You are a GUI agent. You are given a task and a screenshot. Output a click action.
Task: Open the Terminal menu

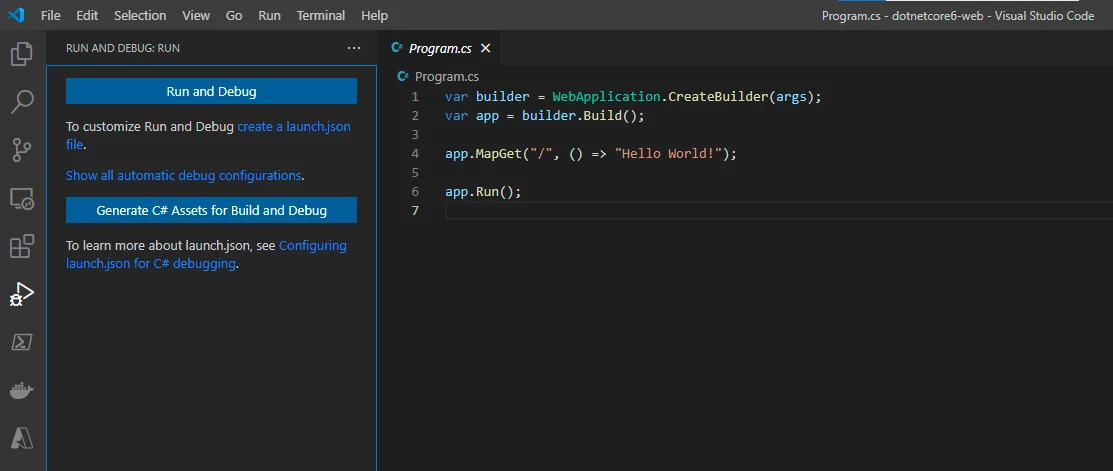pyautogui.click(x=321, y=16)
